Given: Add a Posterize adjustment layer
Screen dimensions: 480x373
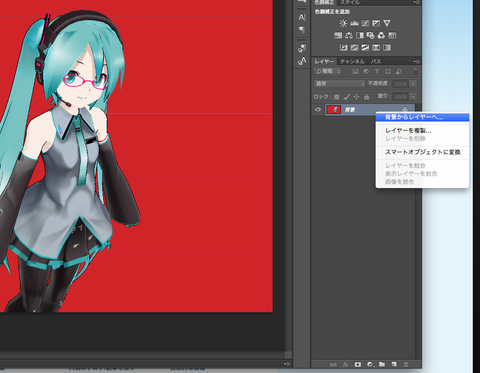Looking at the screenshot, I should click(x=354, y=48).
